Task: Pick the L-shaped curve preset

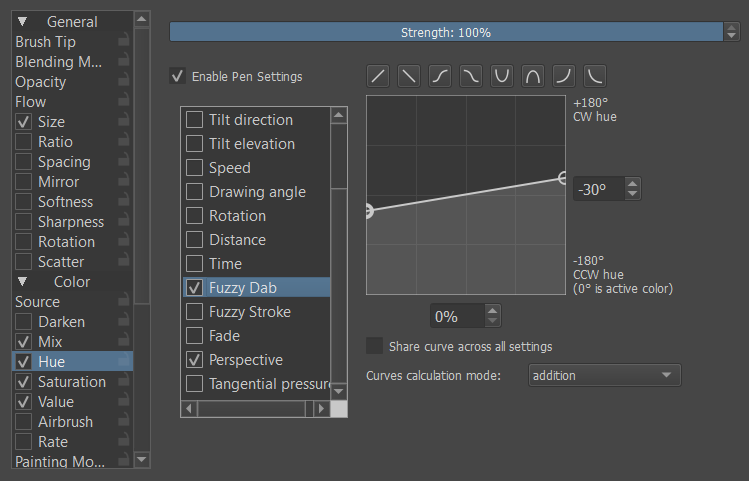Action: click(x=596, y=75)
